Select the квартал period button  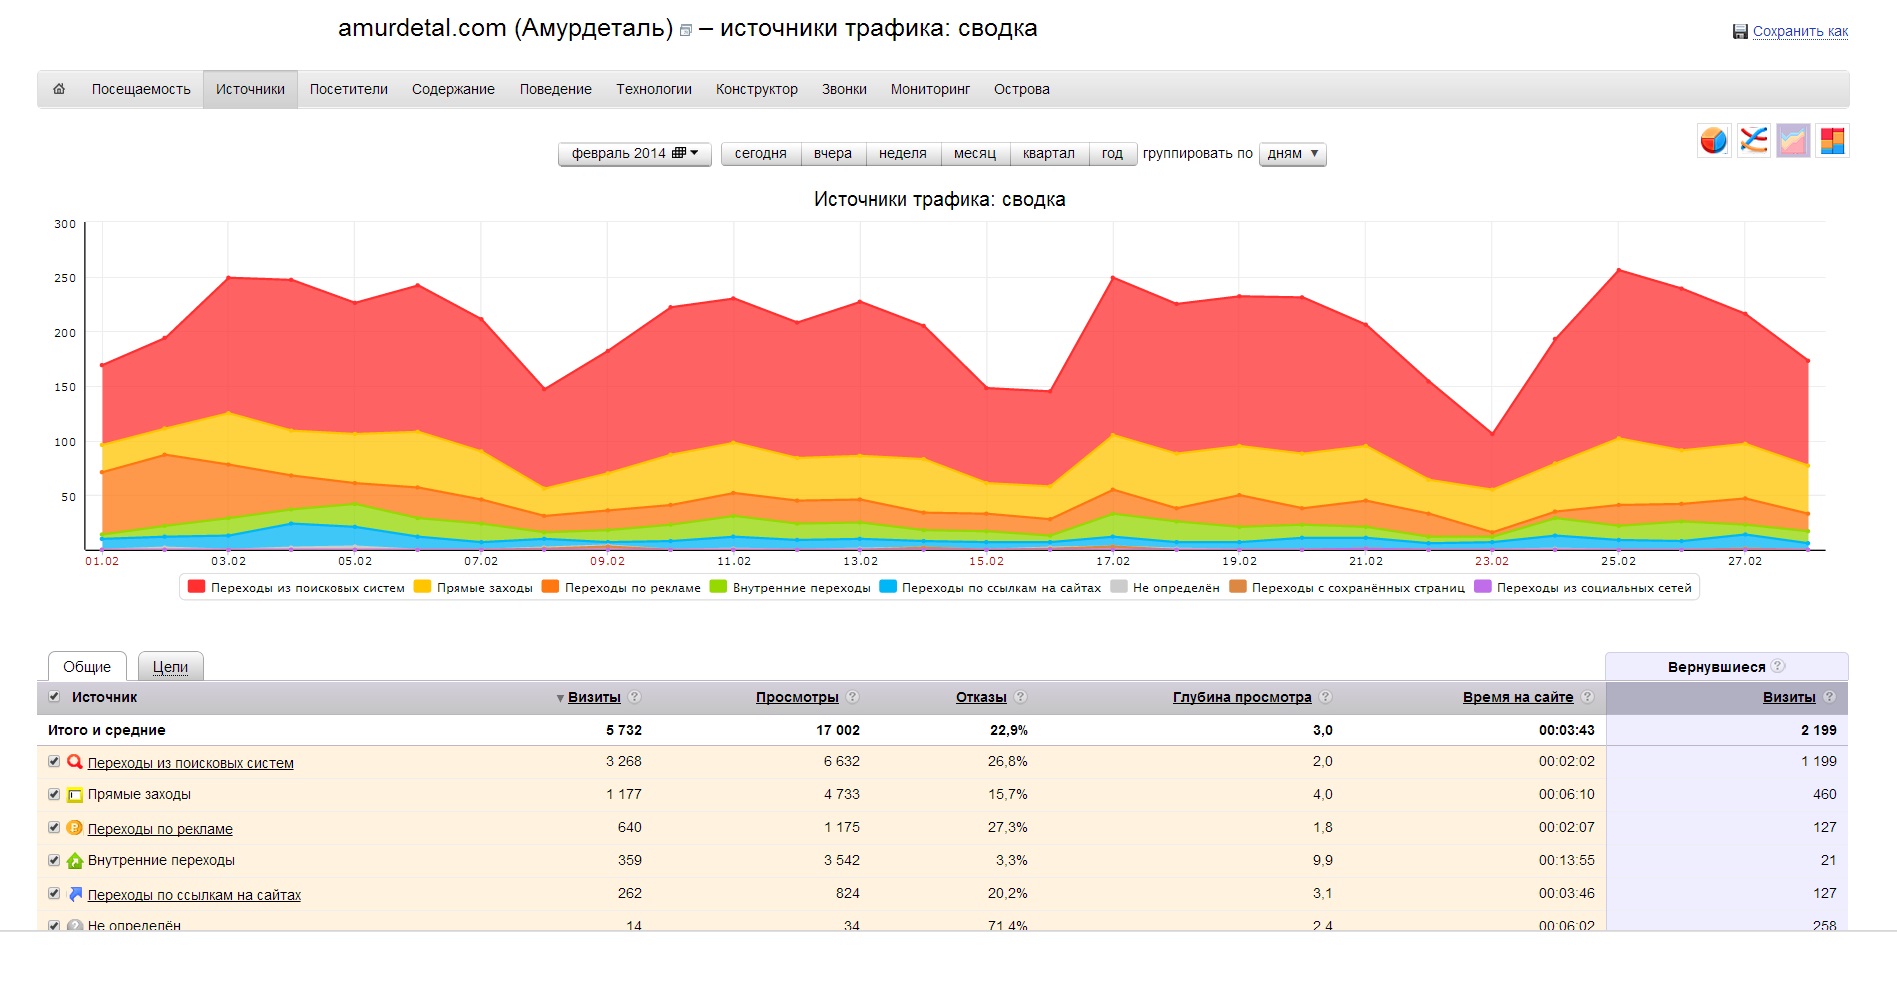point(1049,154)
